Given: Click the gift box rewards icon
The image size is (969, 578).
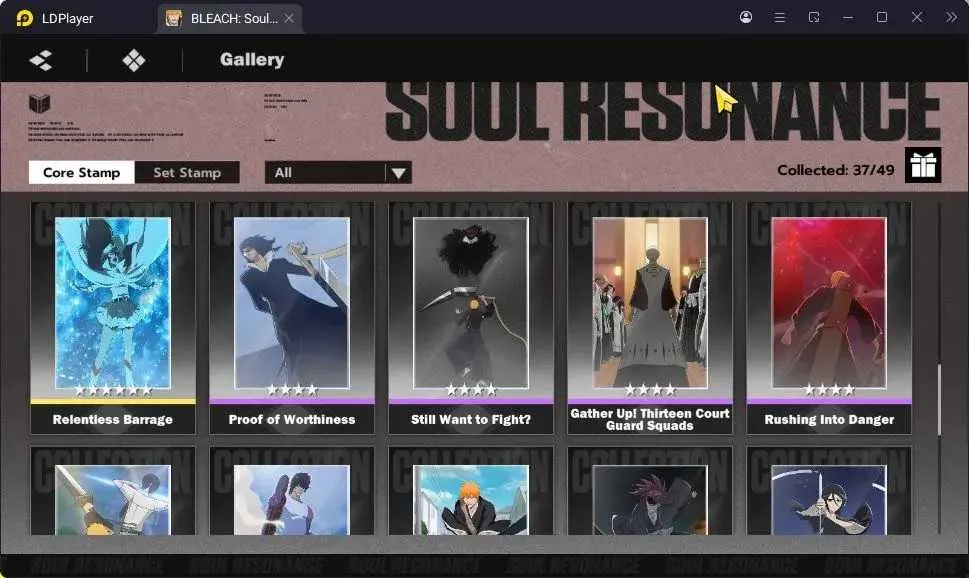Looking at the screenshot, I should pos(923,165).
